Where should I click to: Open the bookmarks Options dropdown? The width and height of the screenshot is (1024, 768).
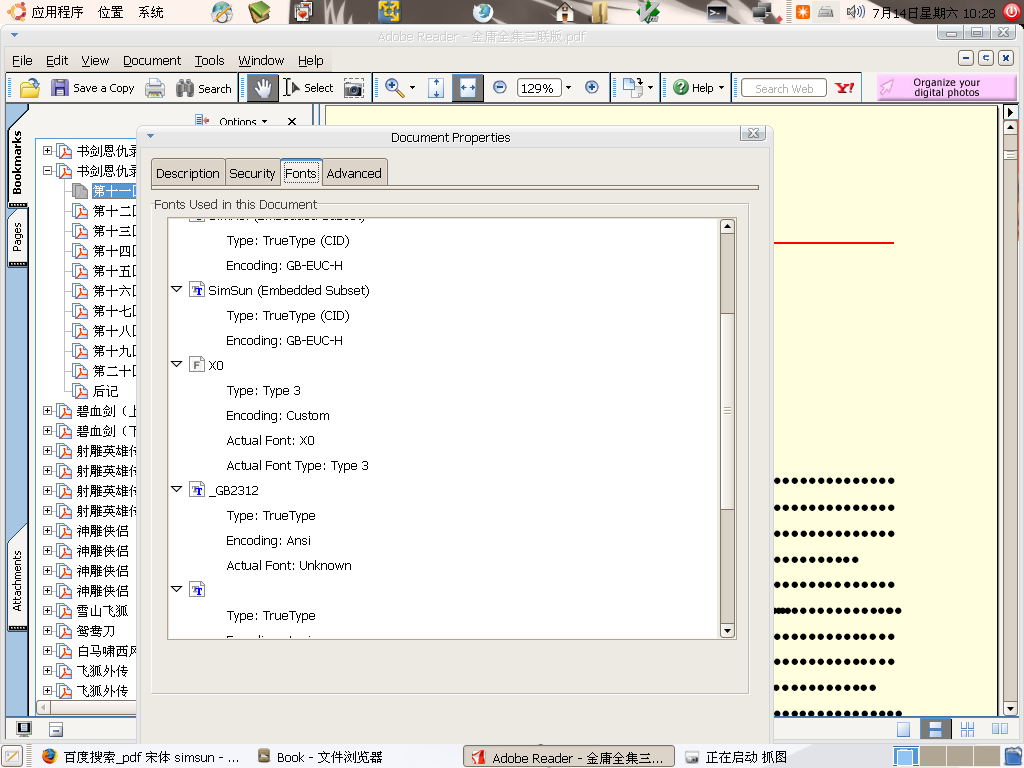coord(243,121)
